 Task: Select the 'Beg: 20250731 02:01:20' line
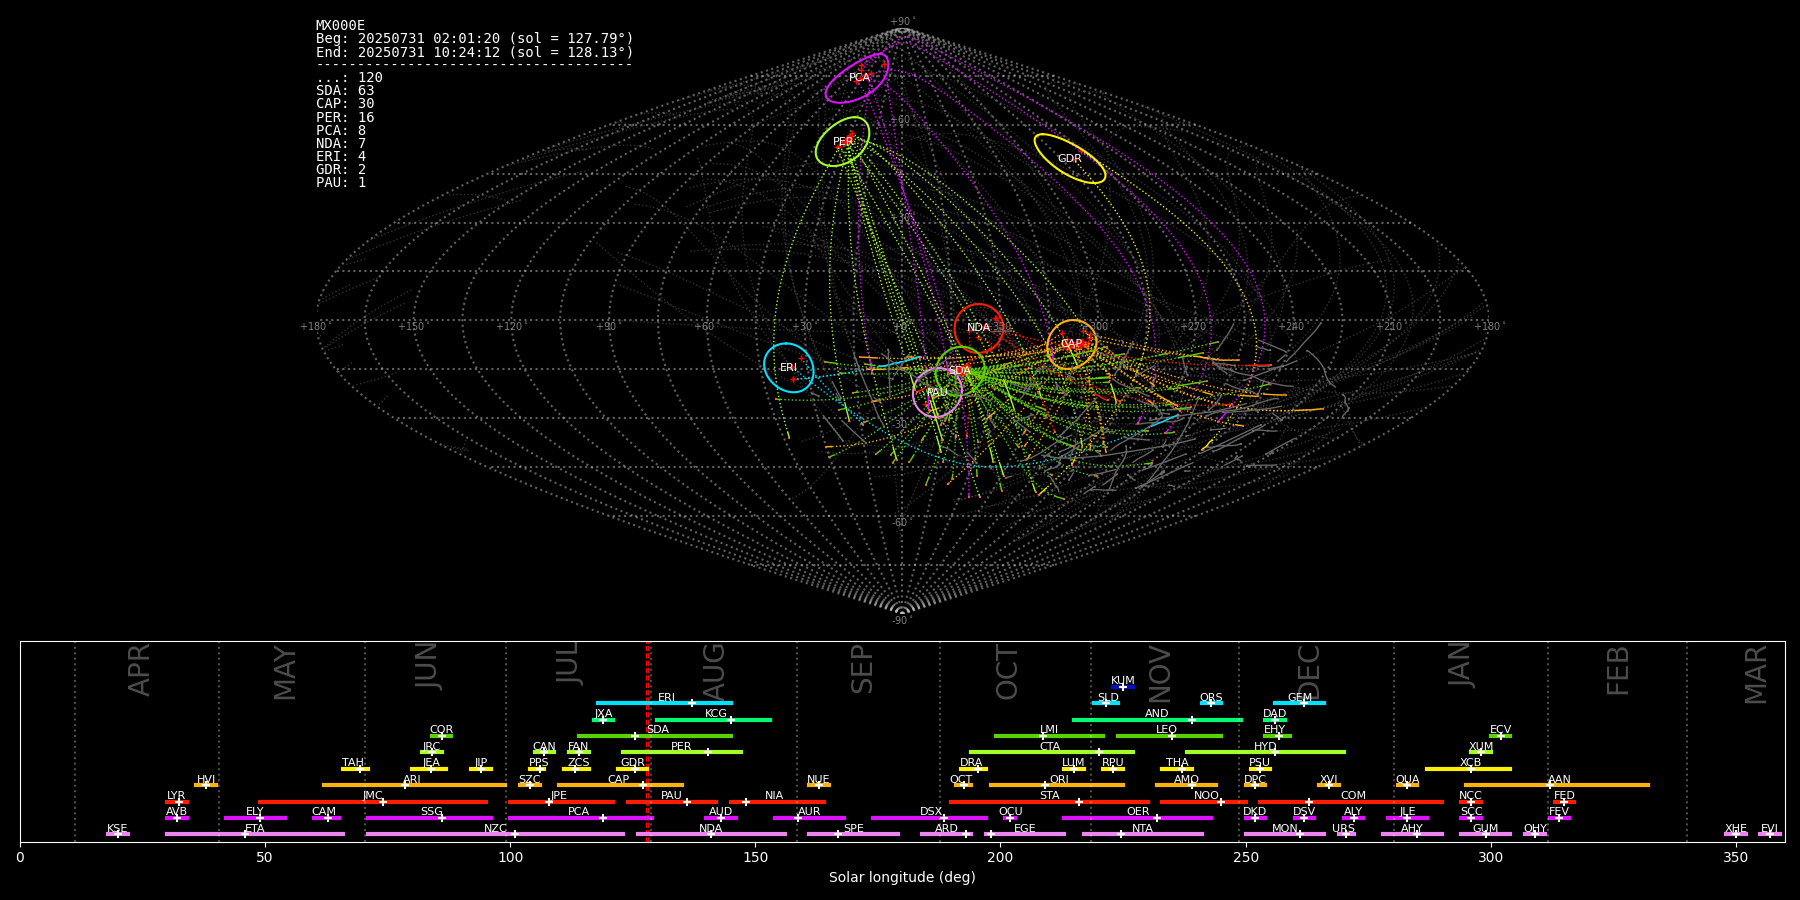tap(475, 39)
